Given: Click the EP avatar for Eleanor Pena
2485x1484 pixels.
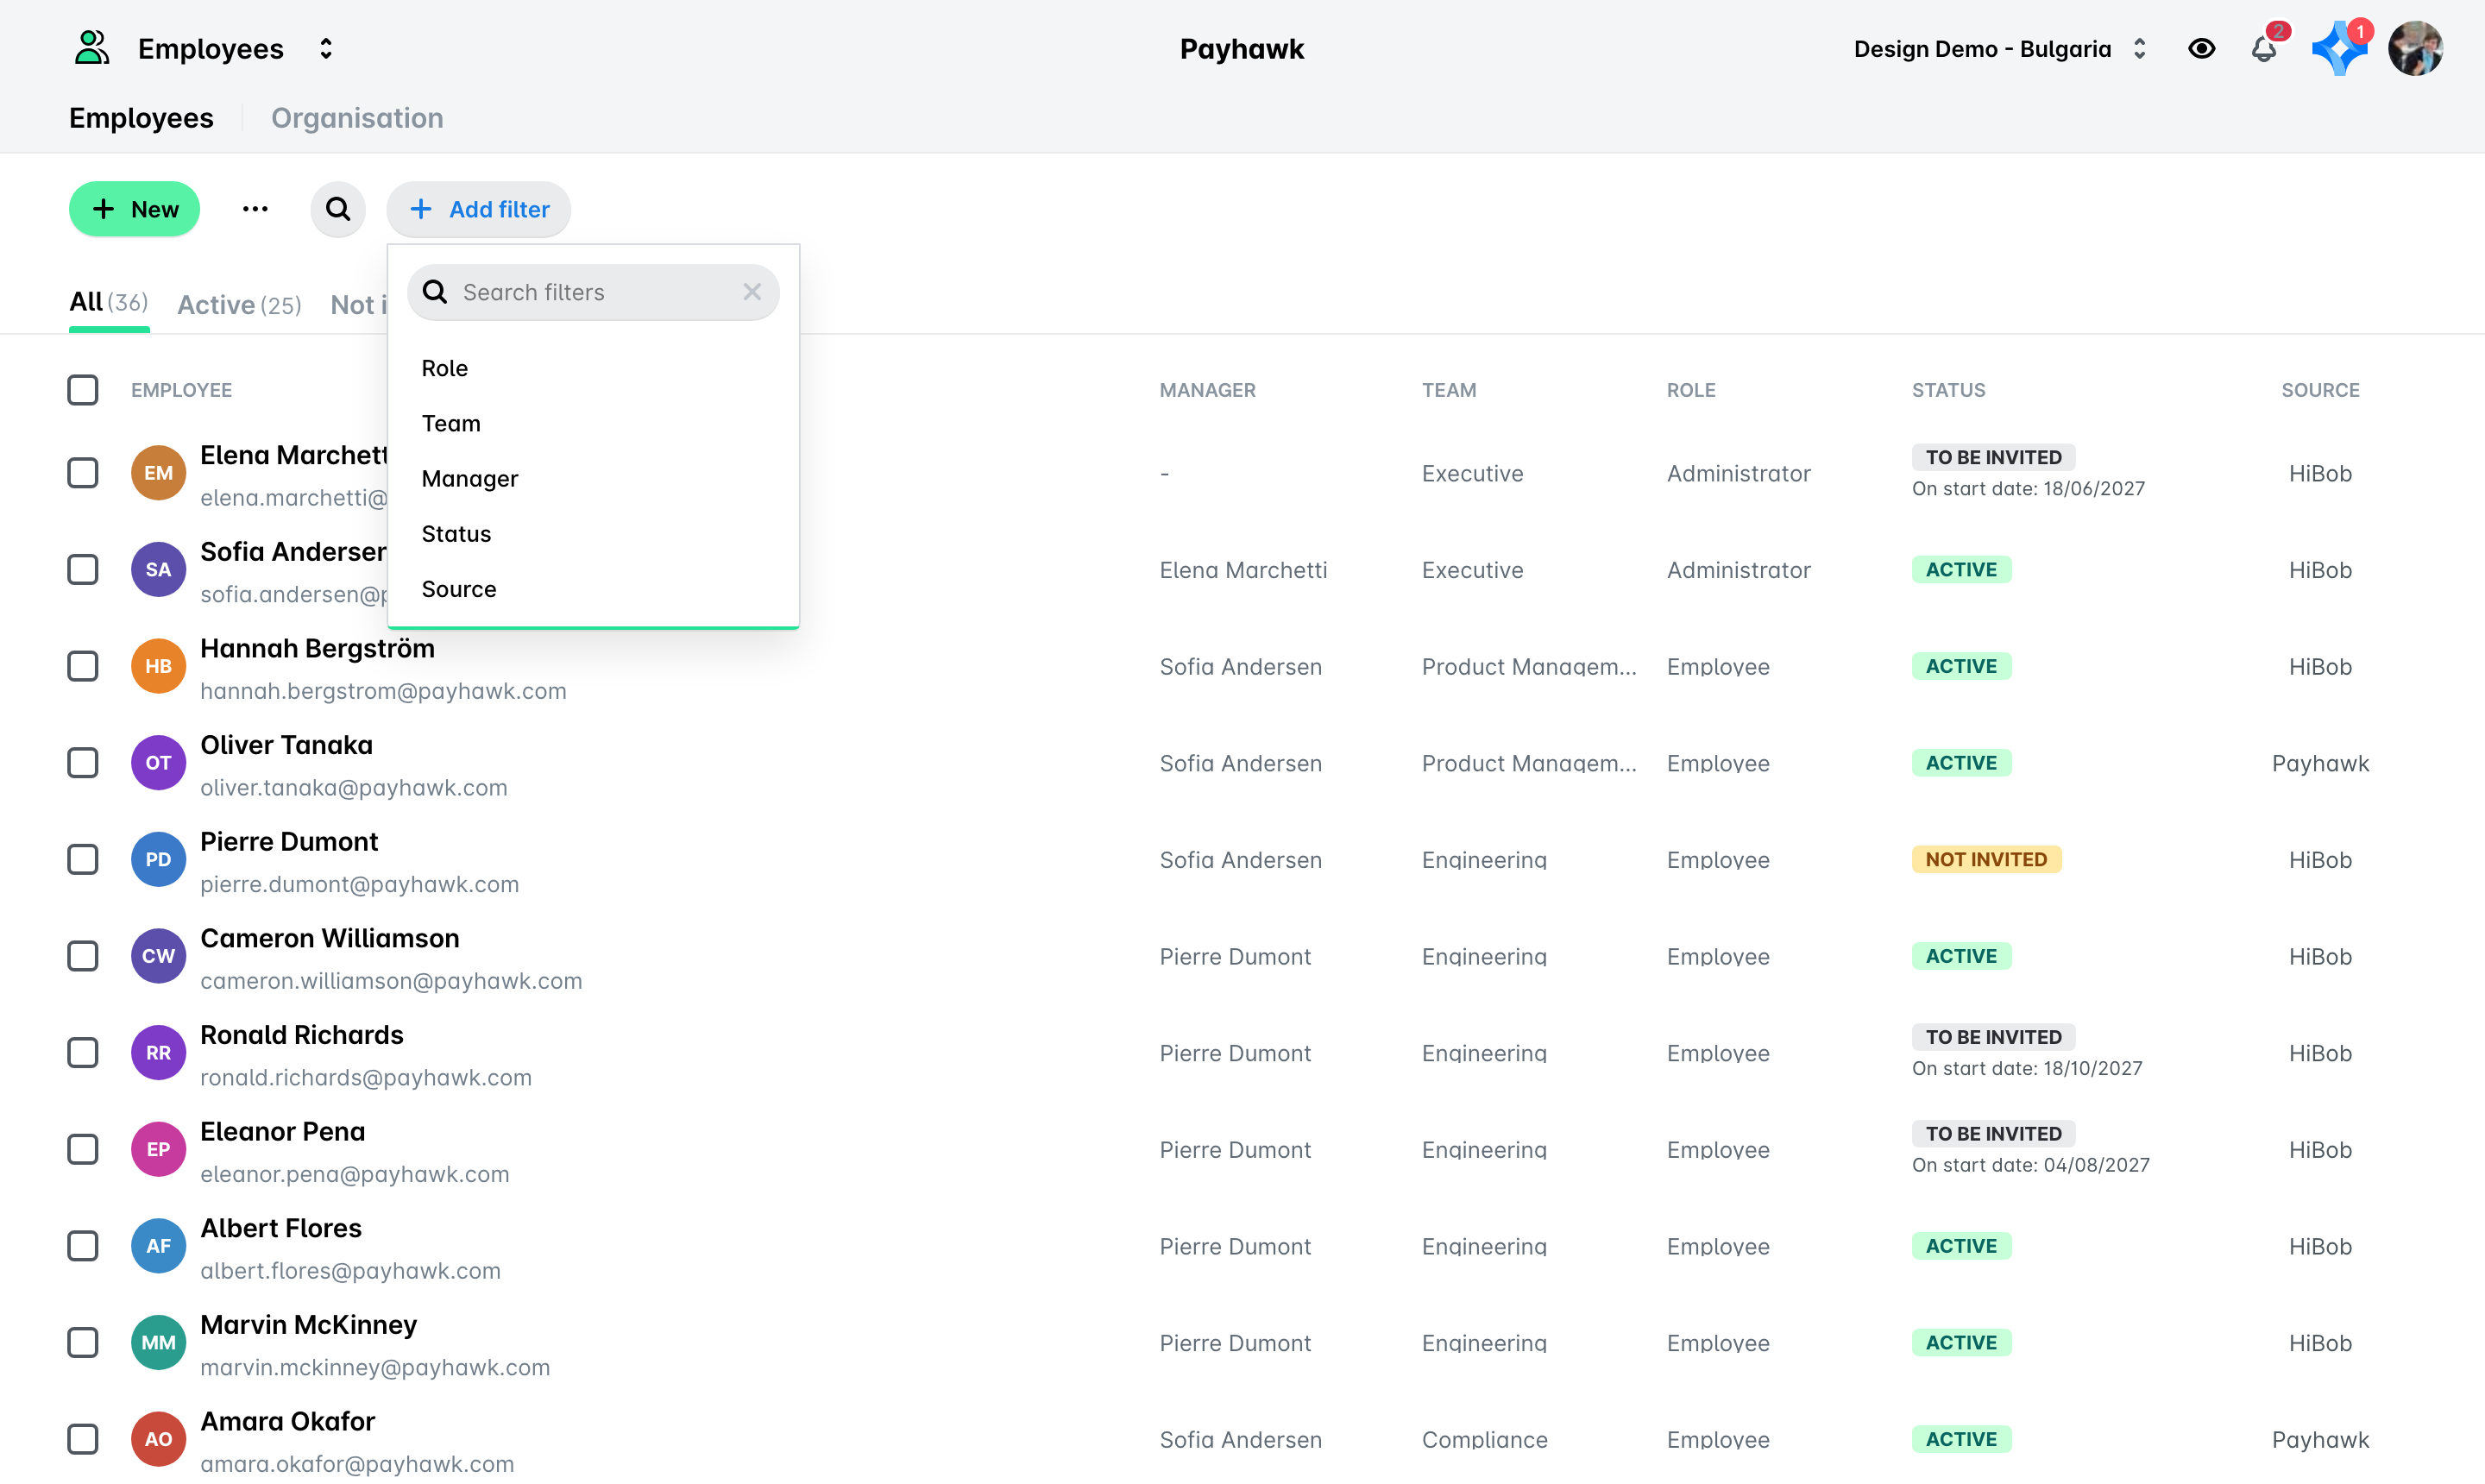Looking at the screenshot, I should (x=158, y=1150).
